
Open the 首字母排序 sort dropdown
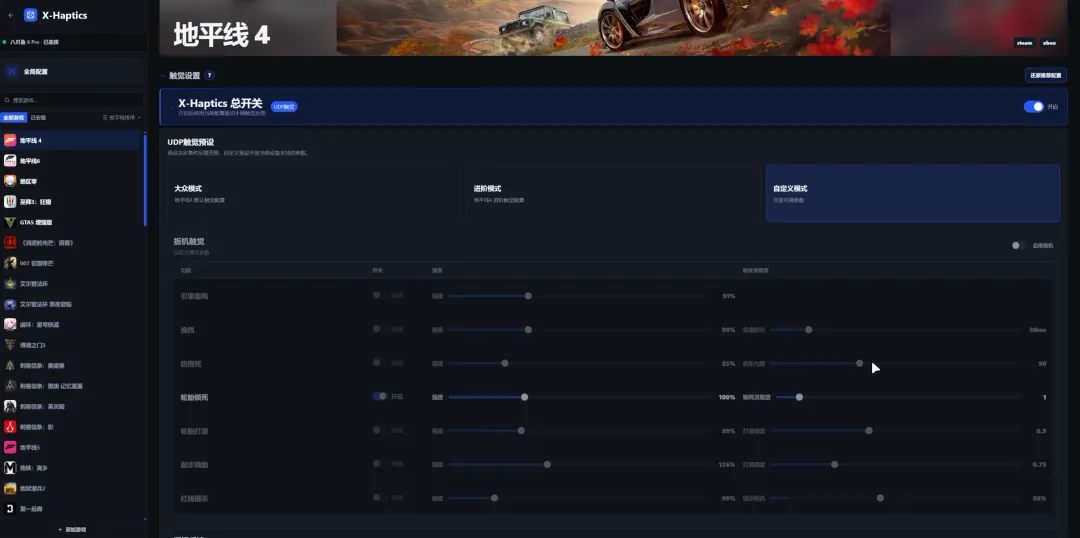122,118
